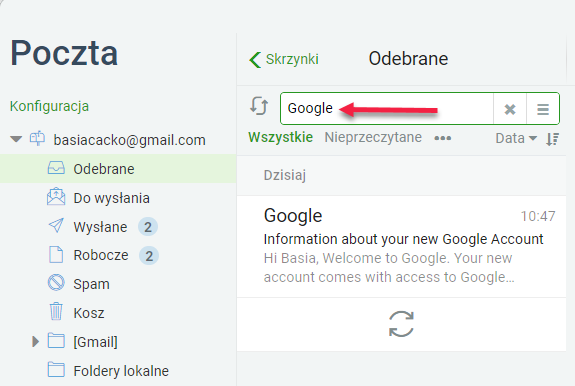Click the [Gmail] folder icon
Image resolution: width=575 pixels, height=386 pixels.
click(x=56, y=341)
